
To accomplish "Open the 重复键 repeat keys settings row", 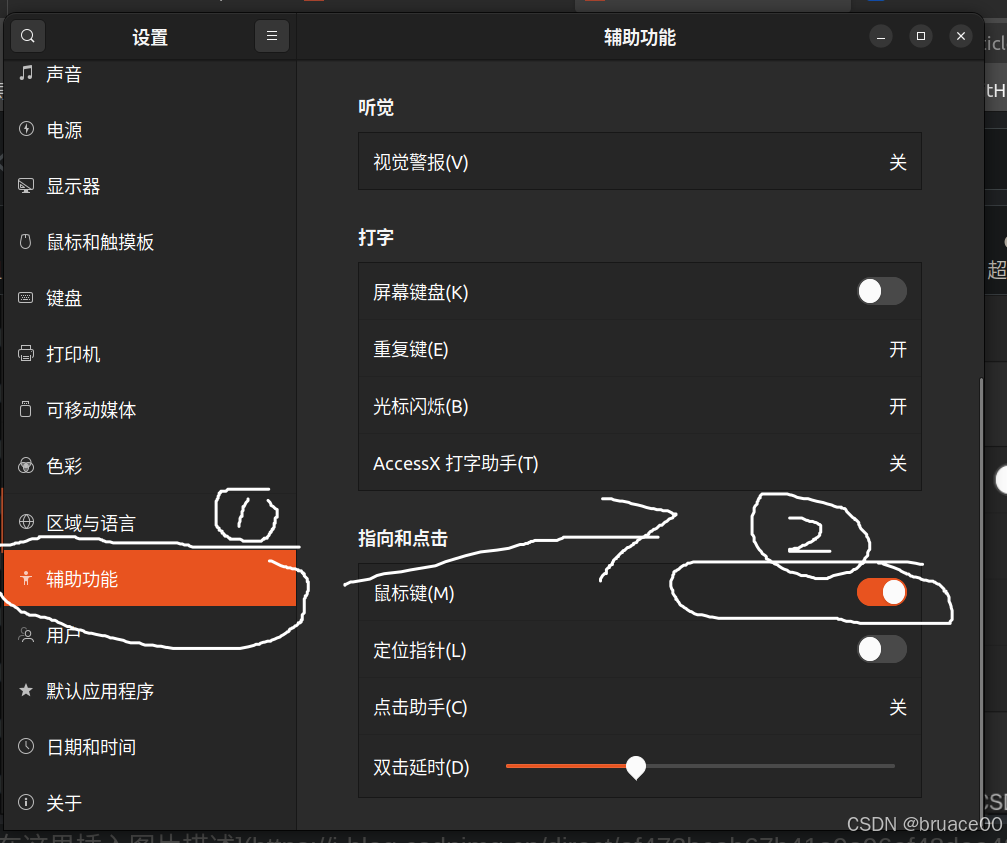I will (x=639, y=349).
